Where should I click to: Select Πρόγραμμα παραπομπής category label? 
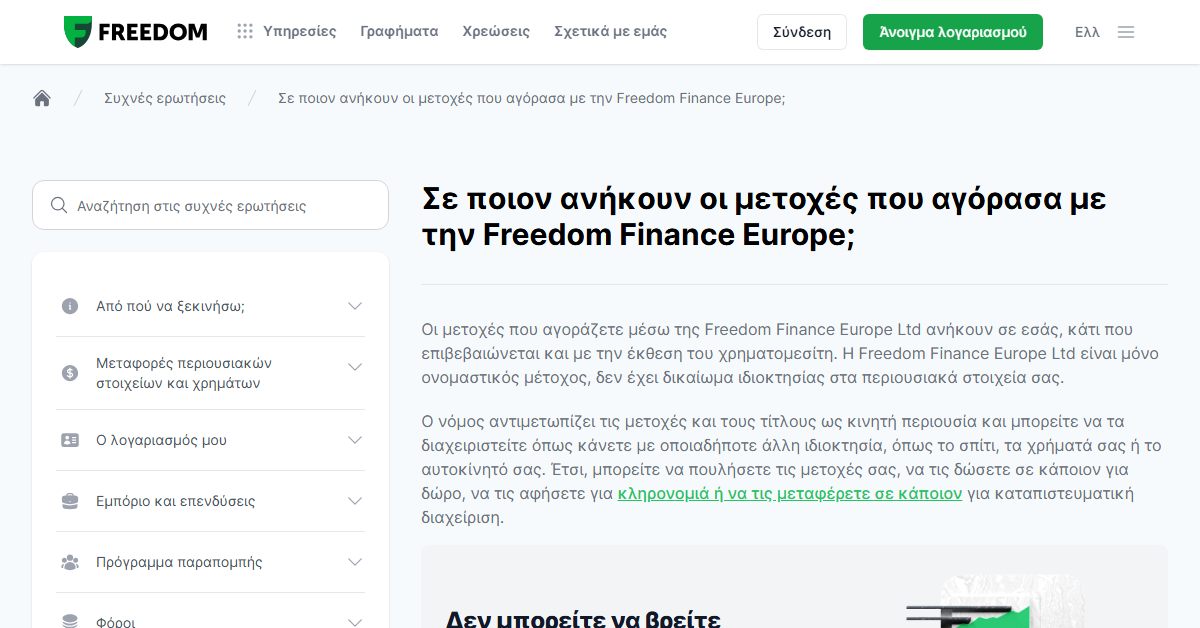coord(179,562)
